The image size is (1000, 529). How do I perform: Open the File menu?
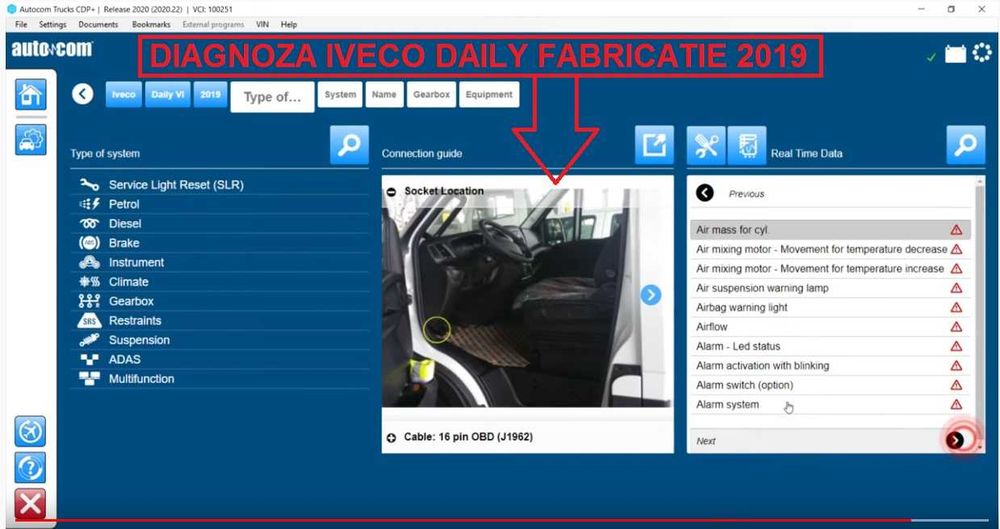pyautogui.click(x=21, y=24)
